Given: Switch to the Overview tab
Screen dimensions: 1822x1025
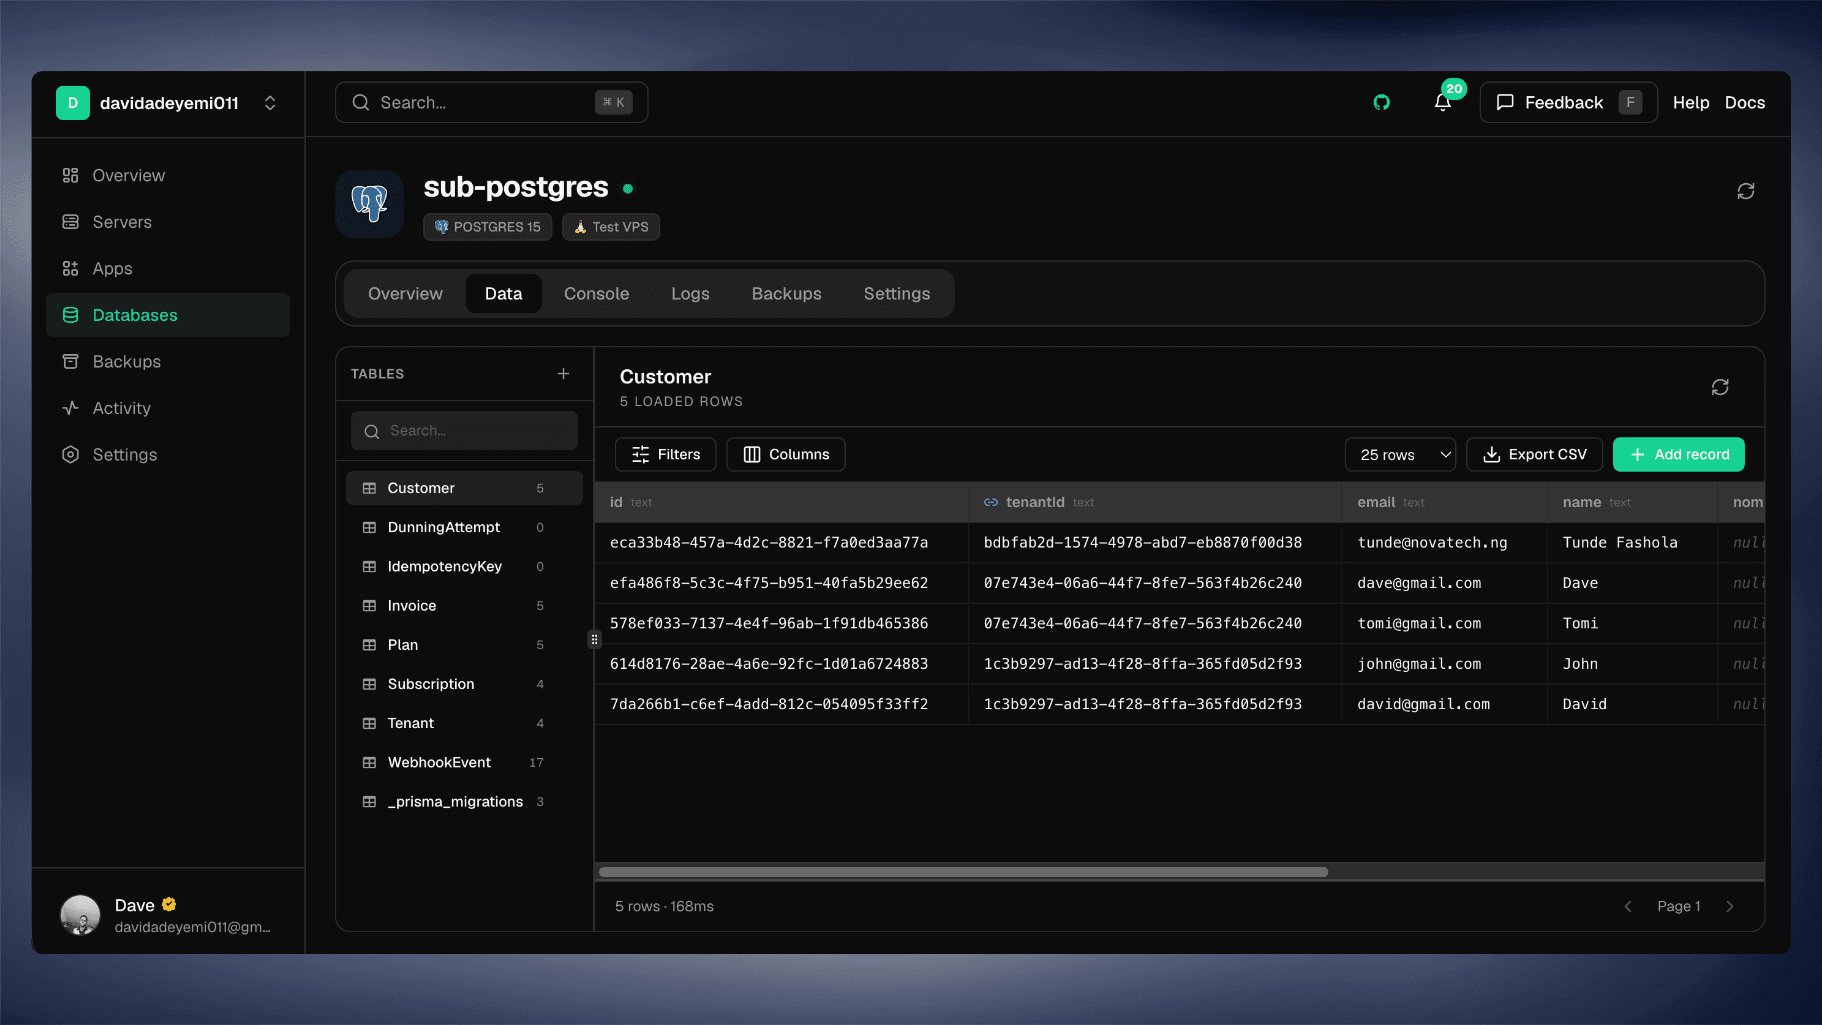Looking at the screenshot, I should (x=405, y=293).
